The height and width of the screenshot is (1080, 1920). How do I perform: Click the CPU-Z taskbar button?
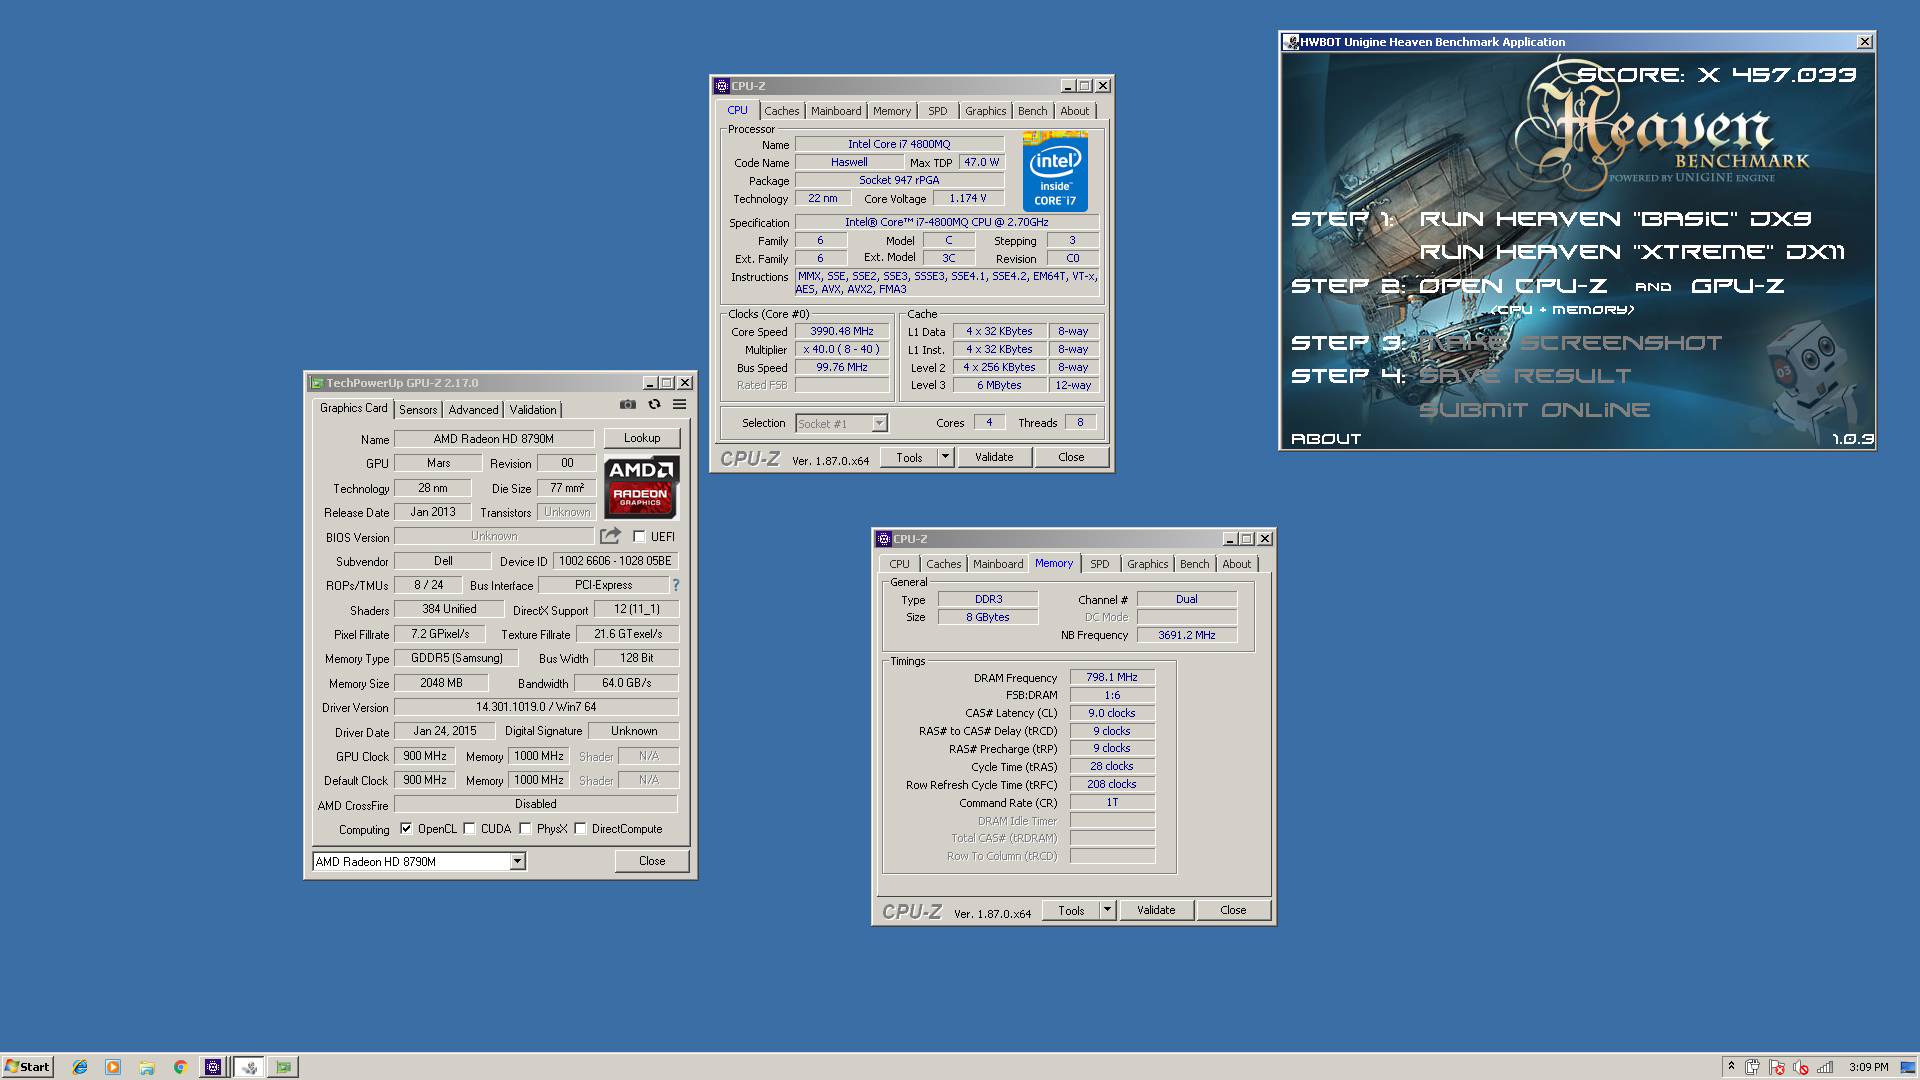[x=212, y=1067]
